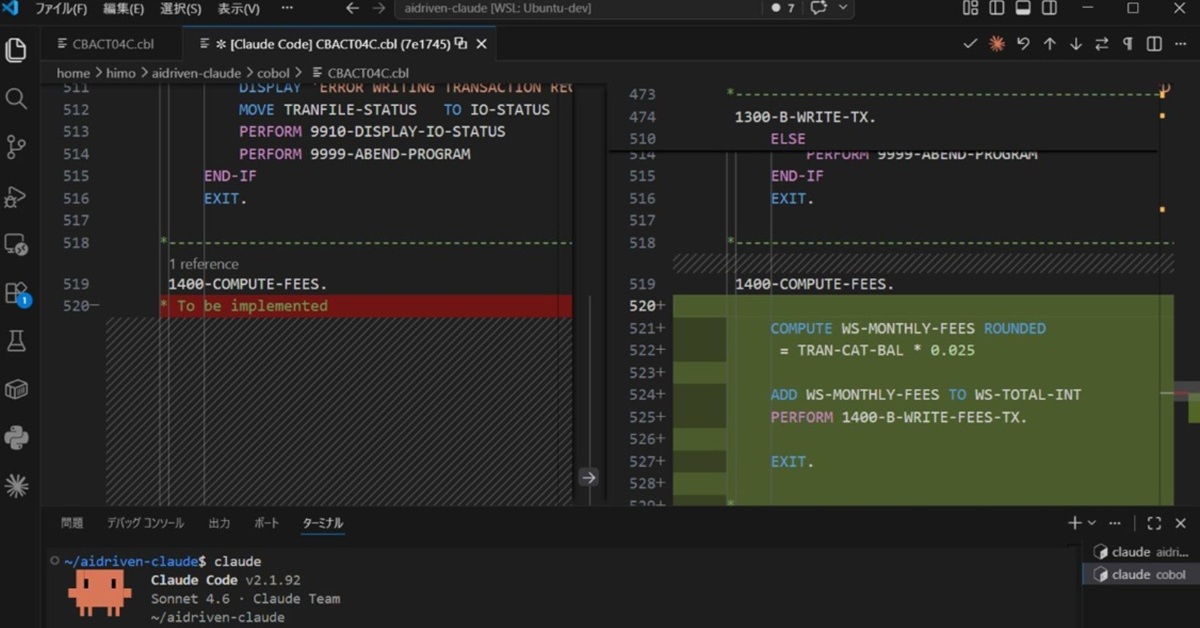This screenshot has height=628, width=1200.
Task: Split the editor with toolbar icon
Action: point(1154,44)
